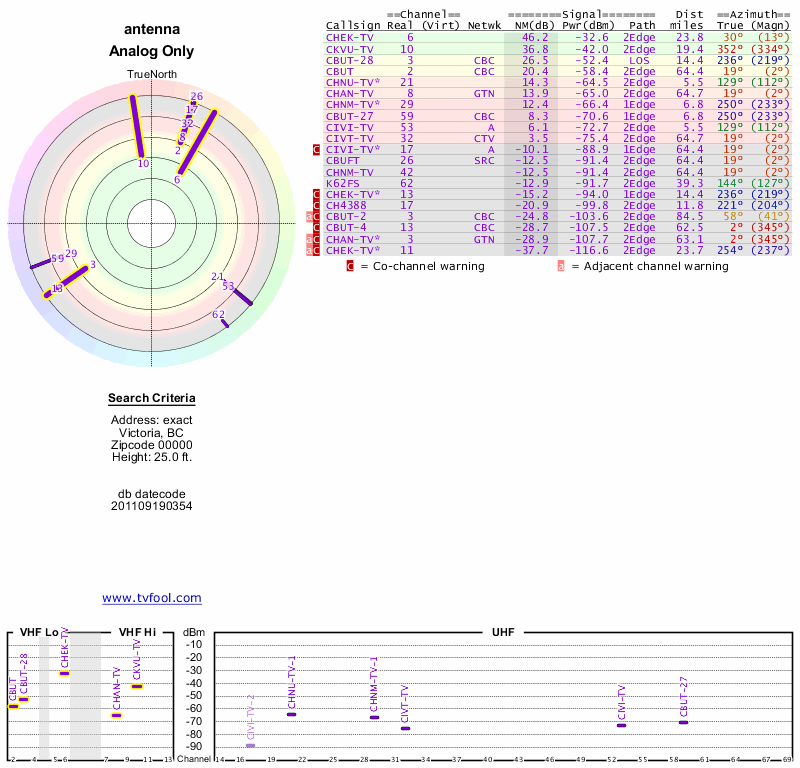Image resolution: width=800 pixels, height=768 pixels.
Task: Click the channel 62 marker on radar plot
Action: pos(225,321)
